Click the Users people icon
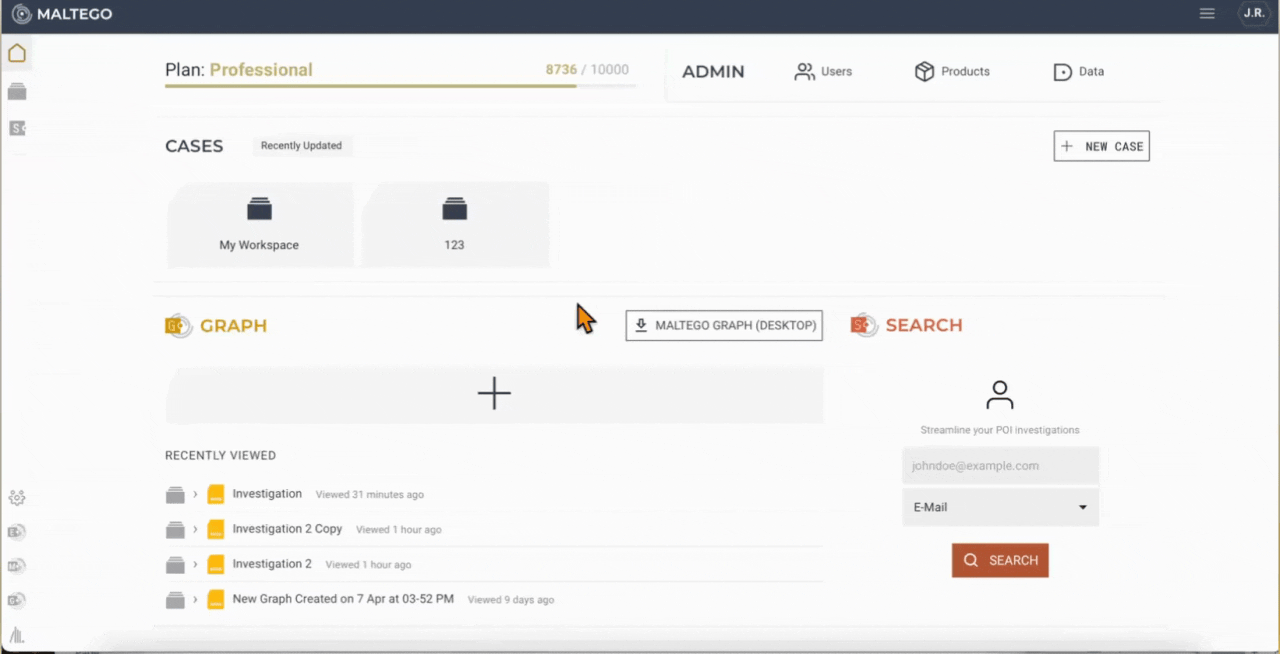 pyautogui.click(x=804, y=72)
